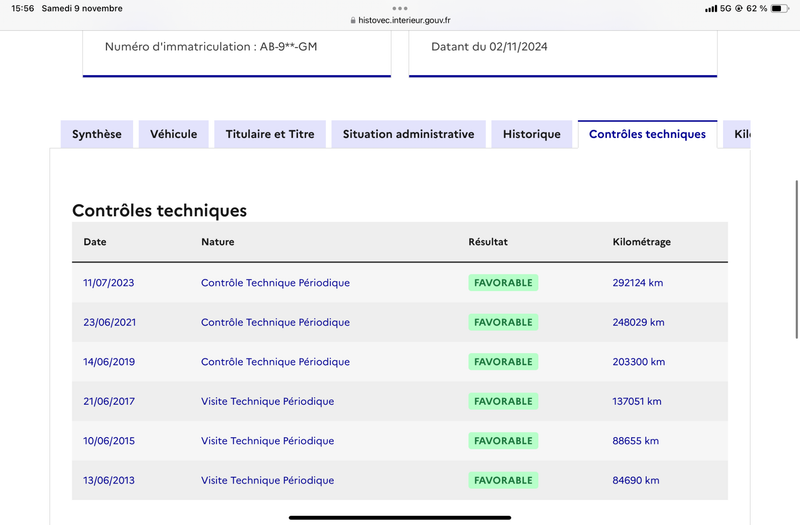The image size is (800, 525).
Task: Switch to the Véhicule tab
Action: coord(173,134)
